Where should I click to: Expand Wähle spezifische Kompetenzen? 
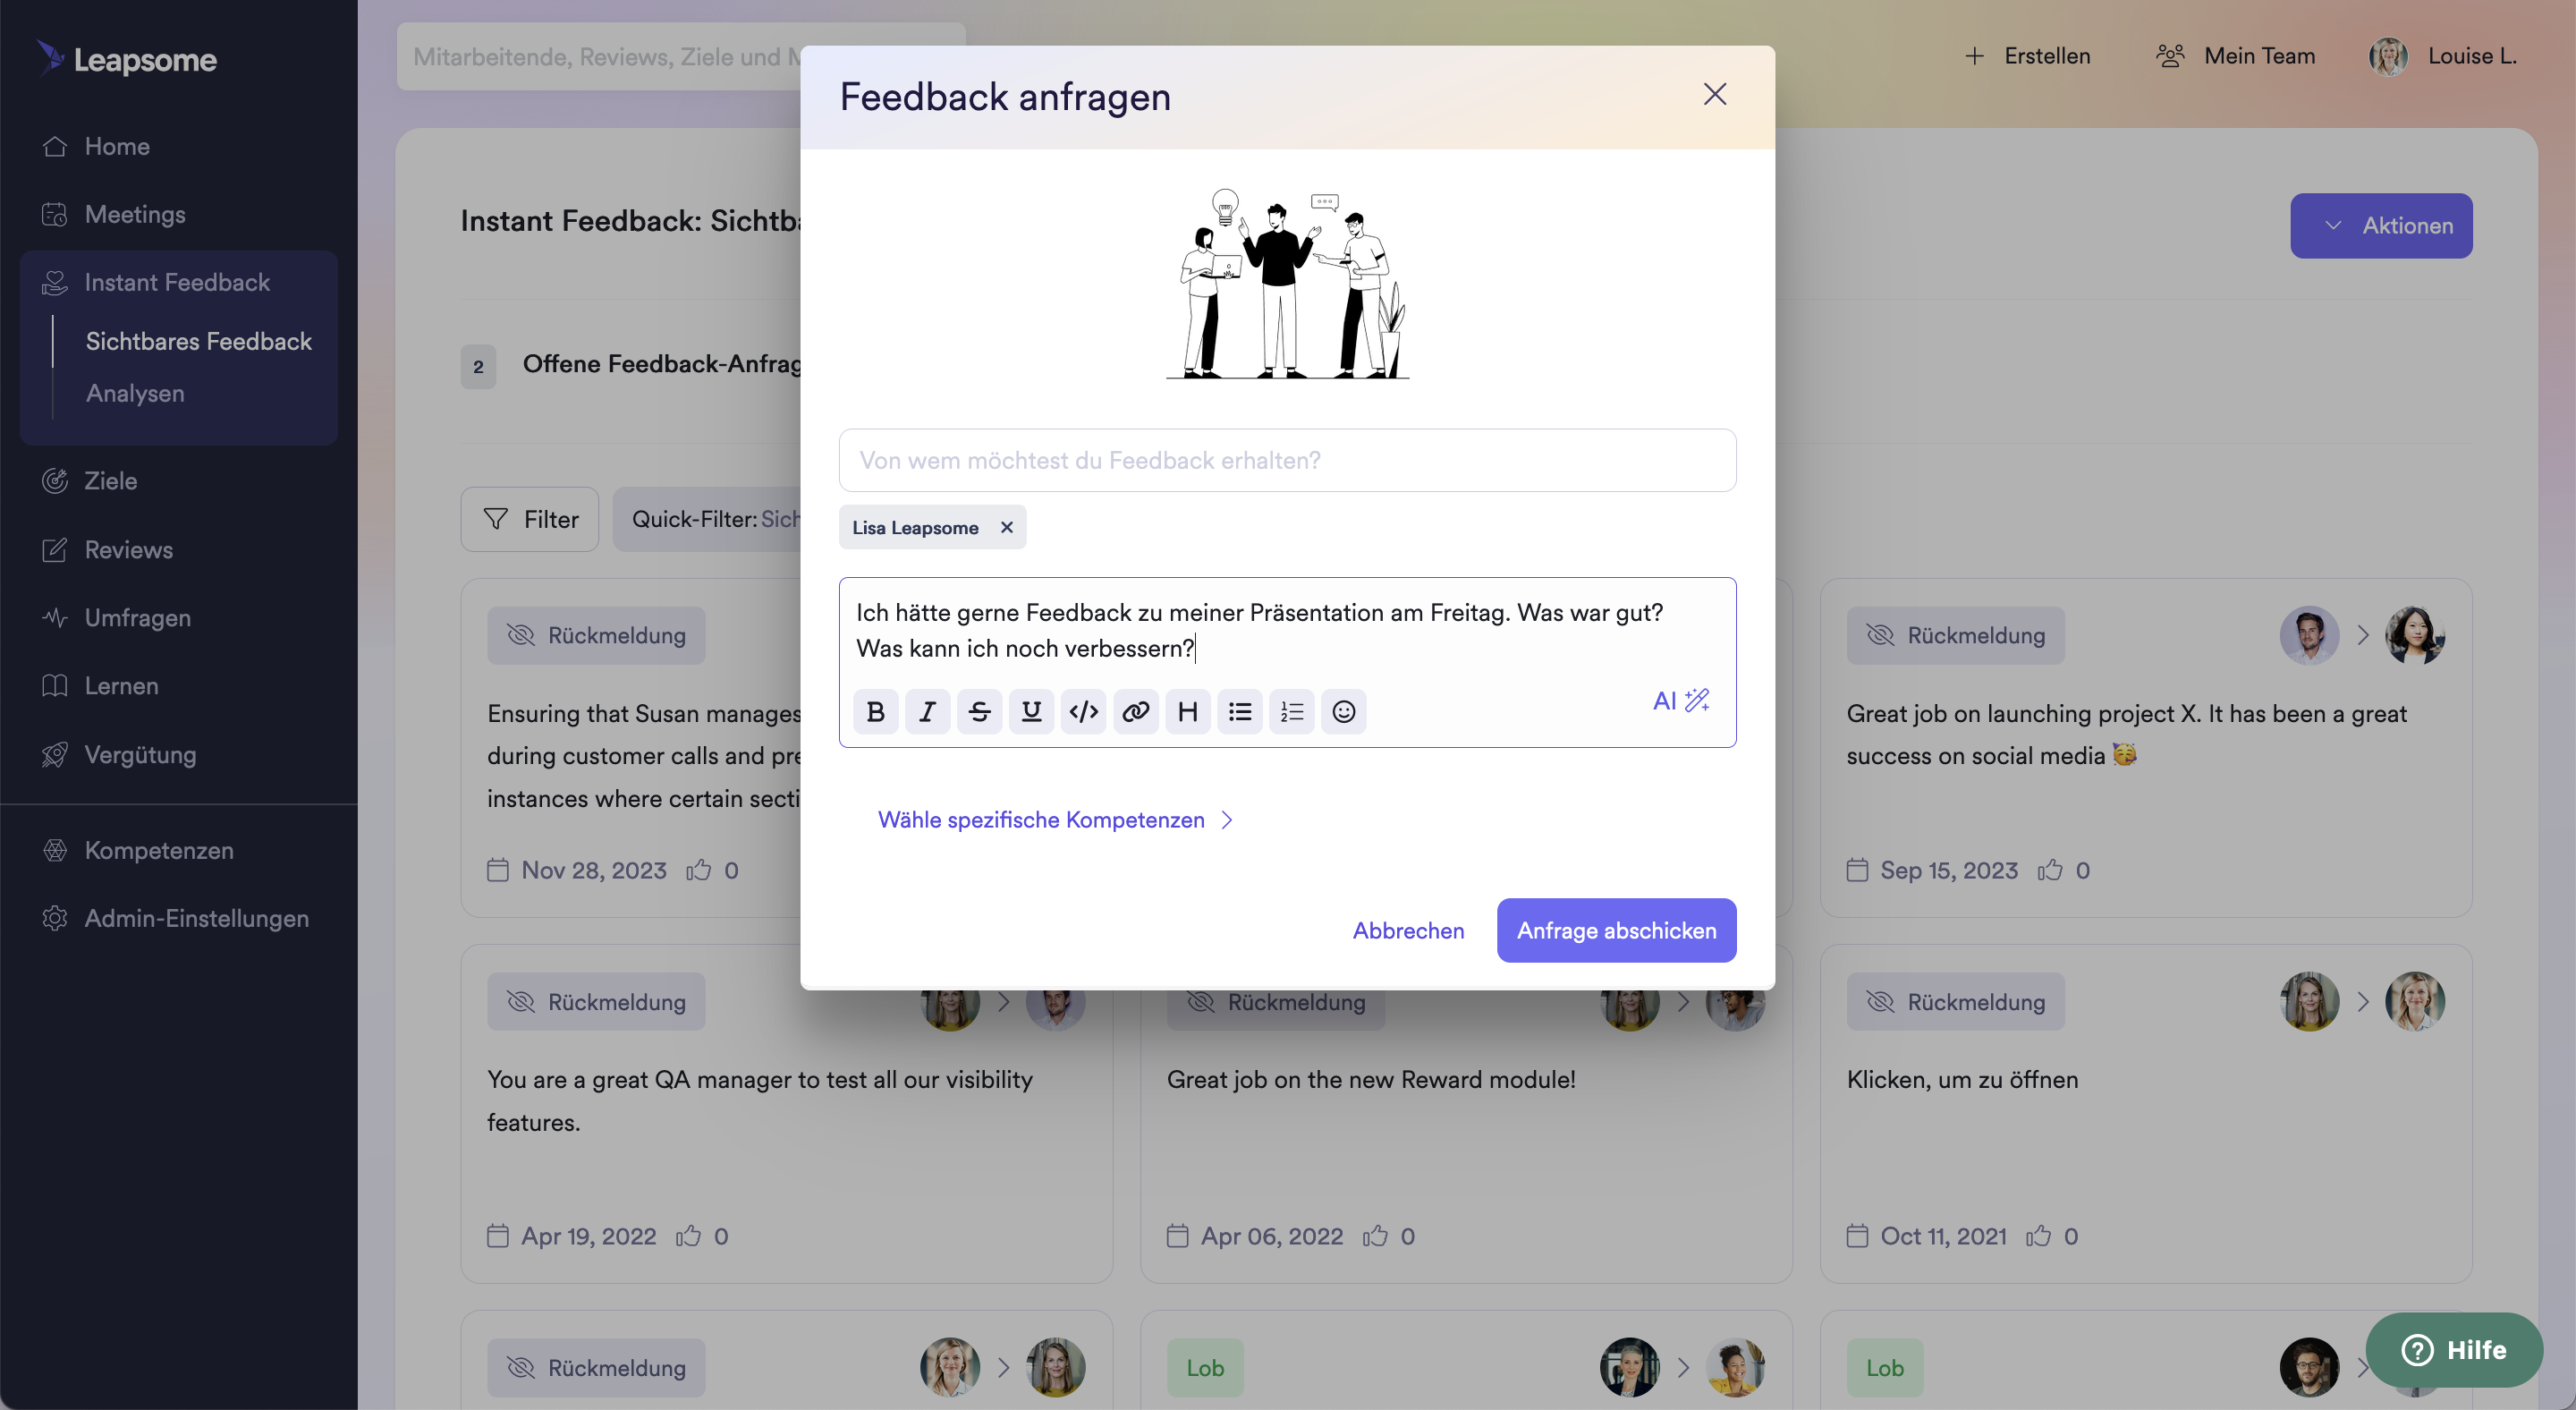click(x=1055, y=819)
